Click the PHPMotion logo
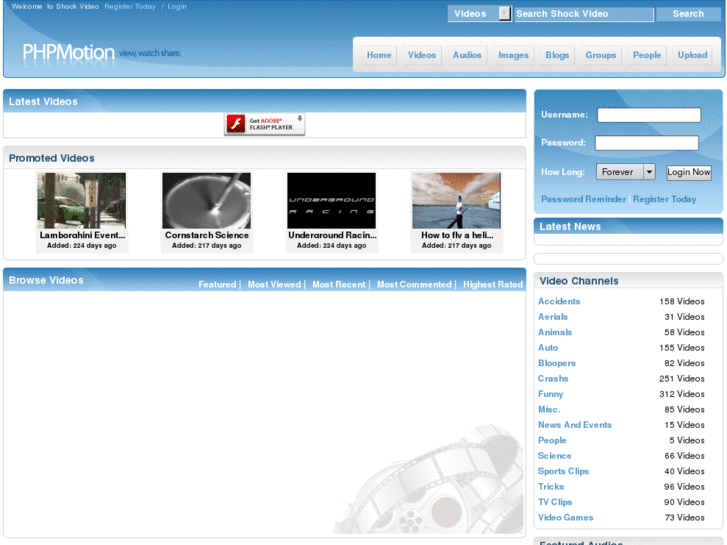Image resolution: width=727 pixels, height=545 pixels. pos(68,52)
